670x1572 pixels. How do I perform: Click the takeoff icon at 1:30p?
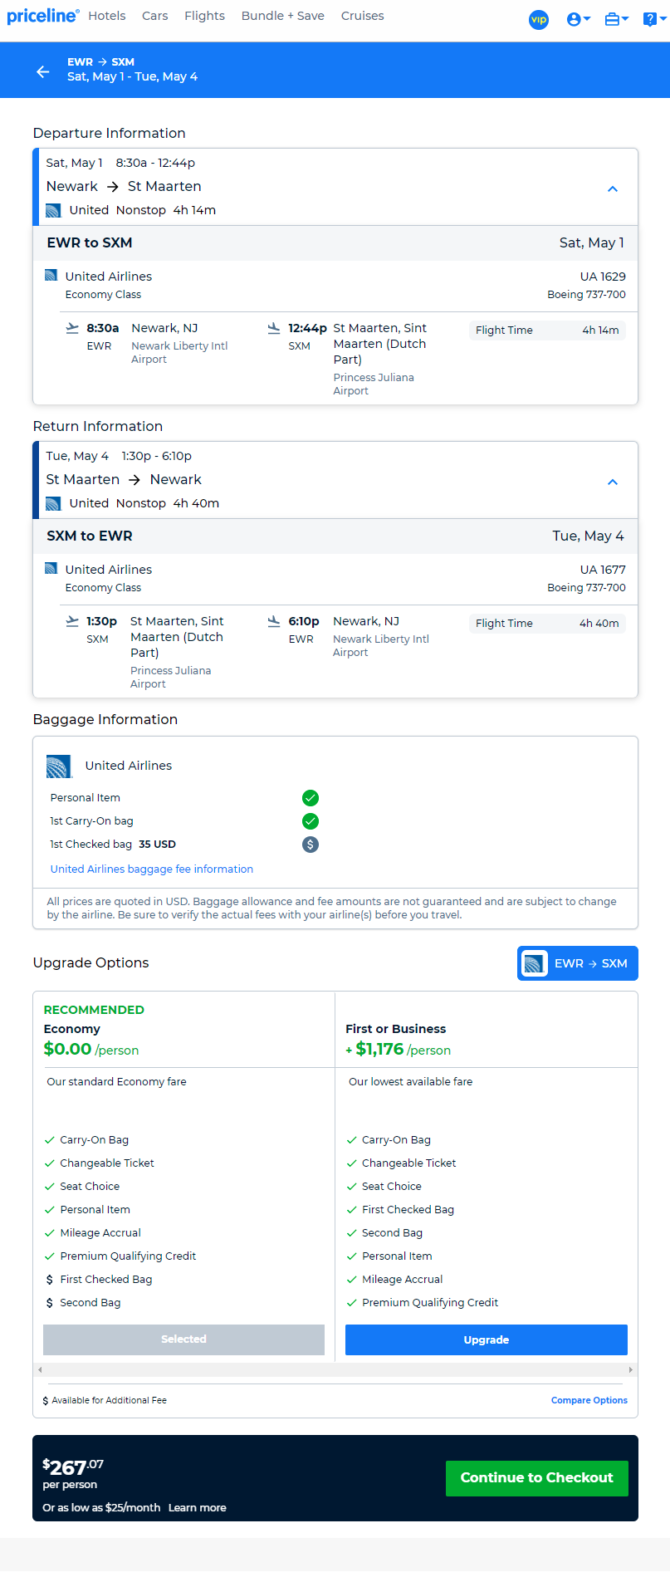pyautogui.click(x=72, y=620)
